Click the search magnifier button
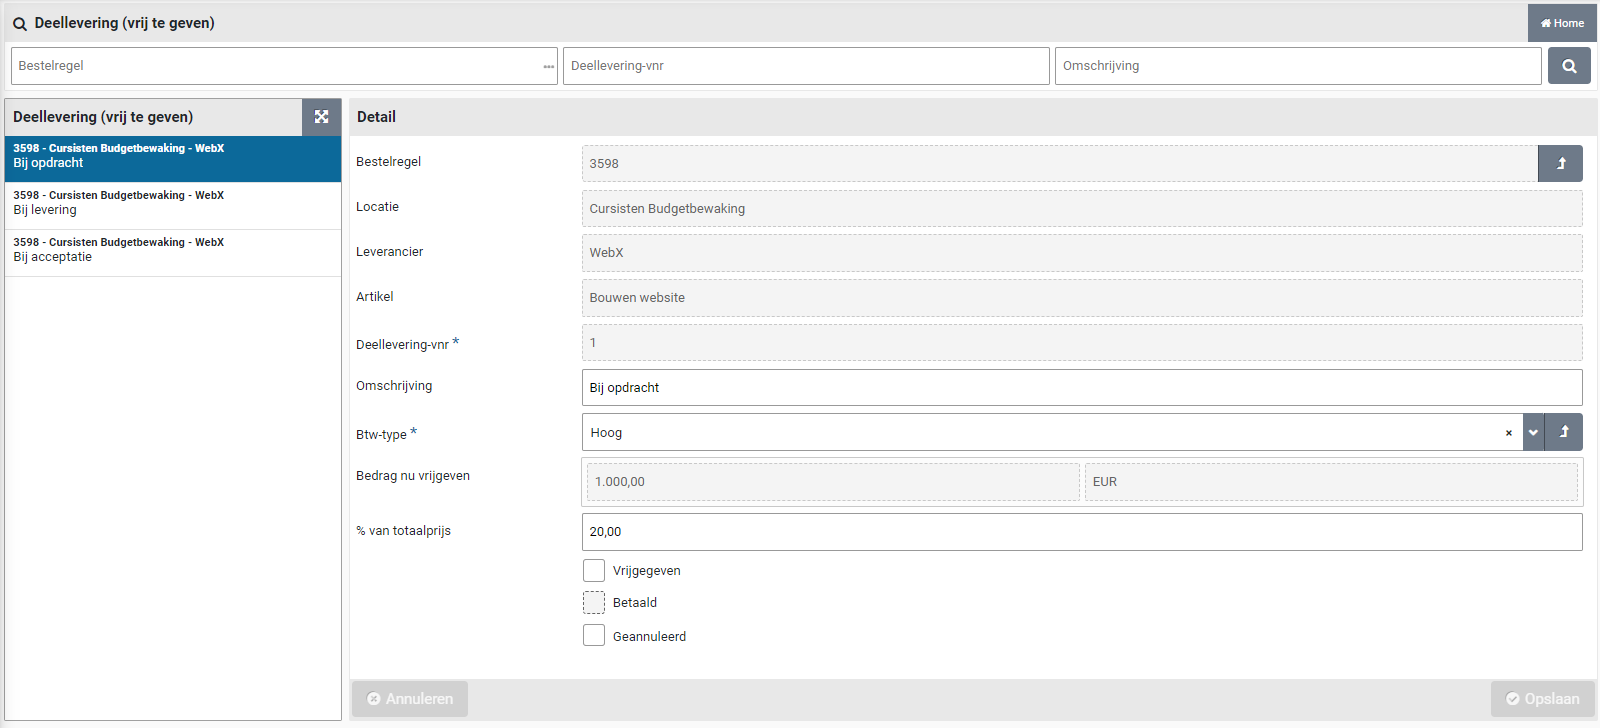1600x728 pixels. pos(1569,66)
